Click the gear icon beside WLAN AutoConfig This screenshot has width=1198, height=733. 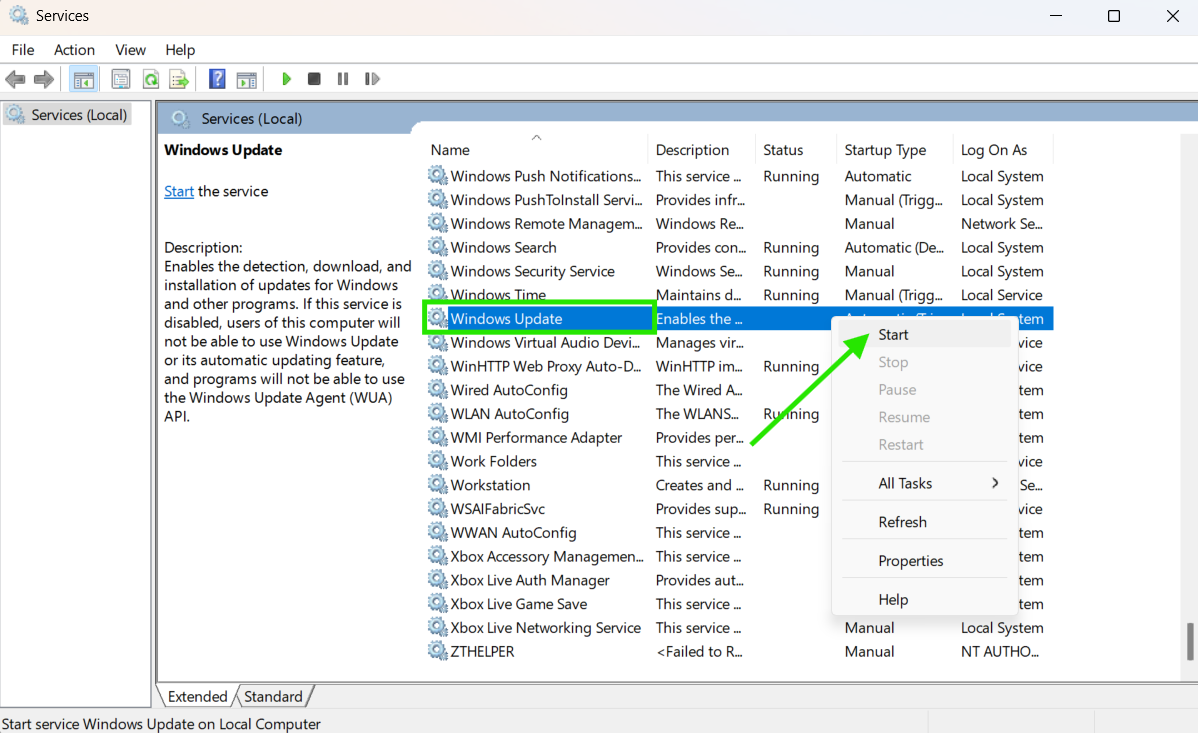(437, 414)
